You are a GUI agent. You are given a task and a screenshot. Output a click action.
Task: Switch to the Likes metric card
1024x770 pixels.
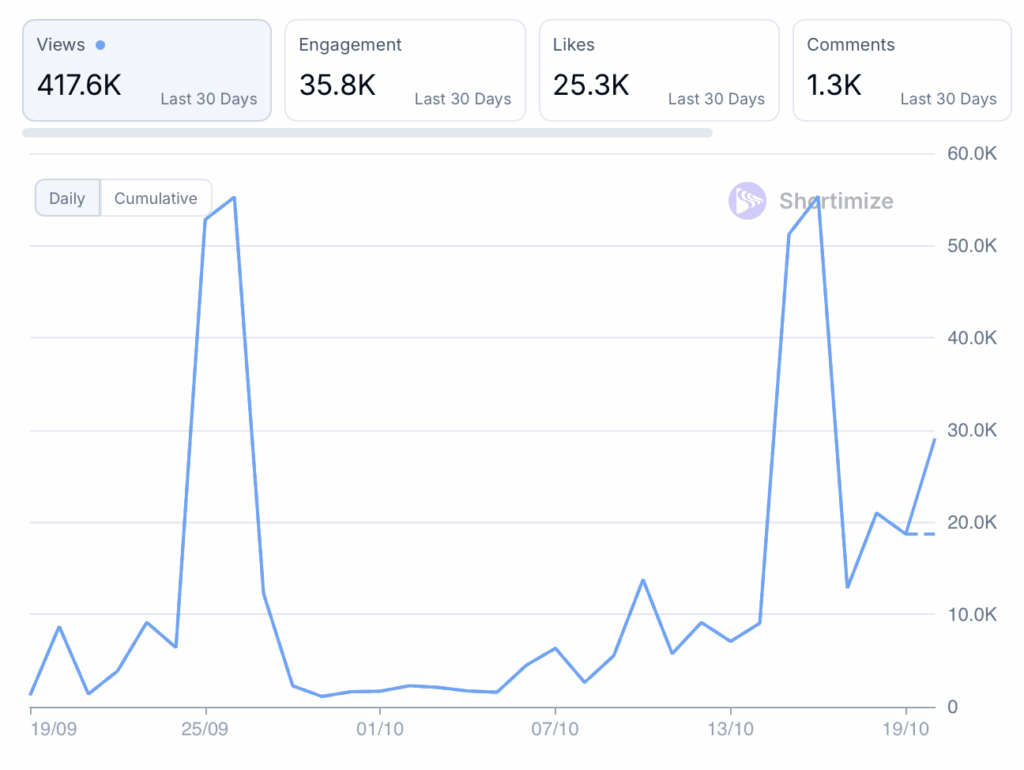pos(659,70)
